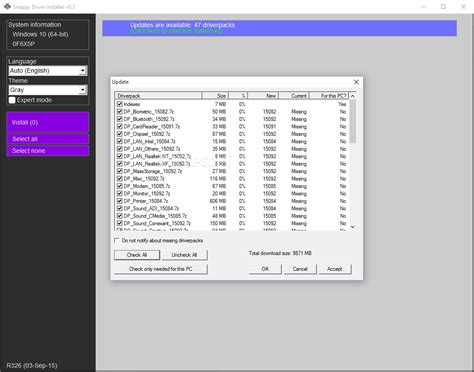Sort by the New column header
This screenshot has width=474, height=372.
(x=263, y=96)
